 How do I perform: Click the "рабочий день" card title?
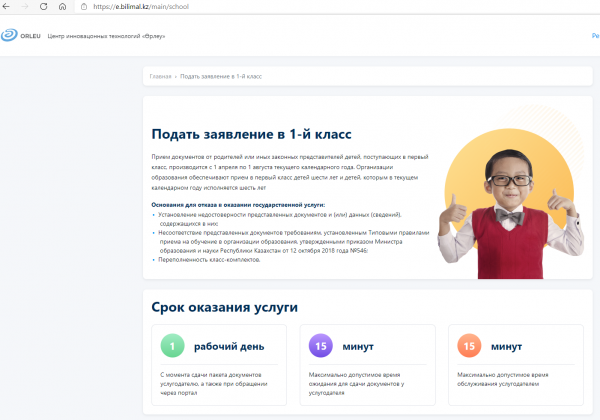[x=227, y=347]
